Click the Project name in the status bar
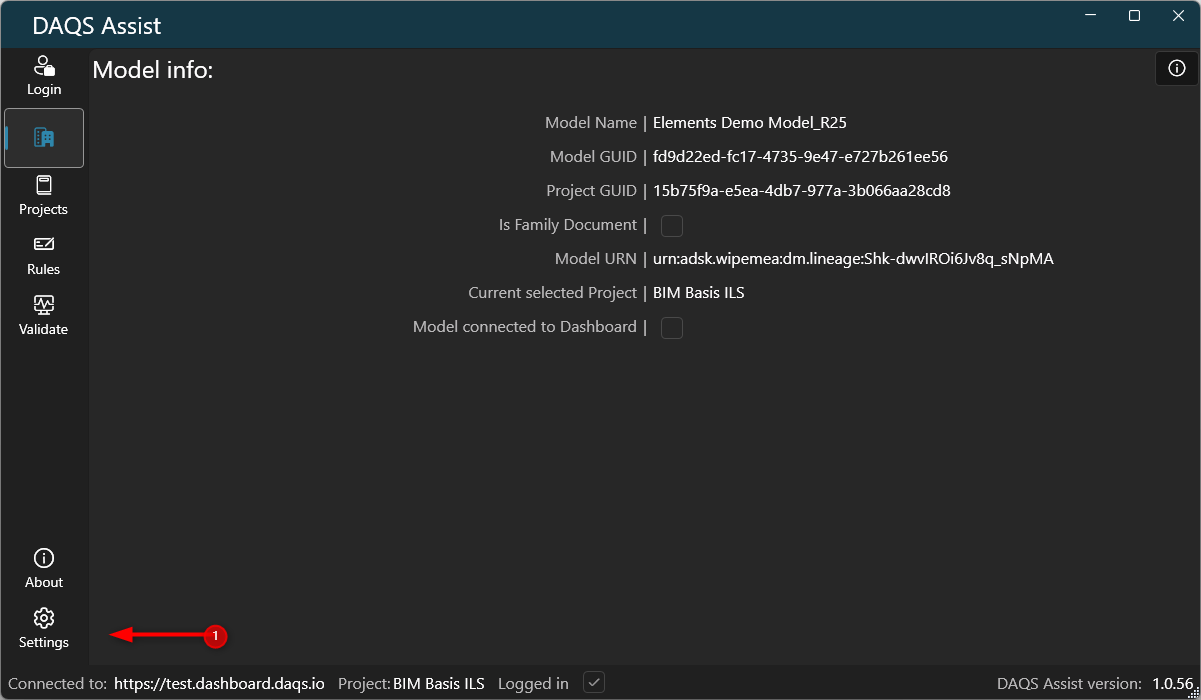This screenshot has width=1201, height=700. coord(438,684)
